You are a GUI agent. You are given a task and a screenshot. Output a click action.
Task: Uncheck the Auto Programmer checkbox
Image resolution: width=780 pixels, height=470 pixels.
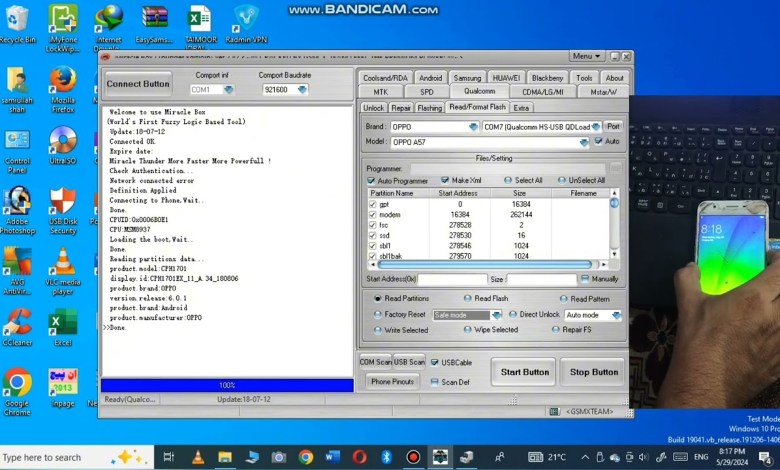click(x=371, y=181)
